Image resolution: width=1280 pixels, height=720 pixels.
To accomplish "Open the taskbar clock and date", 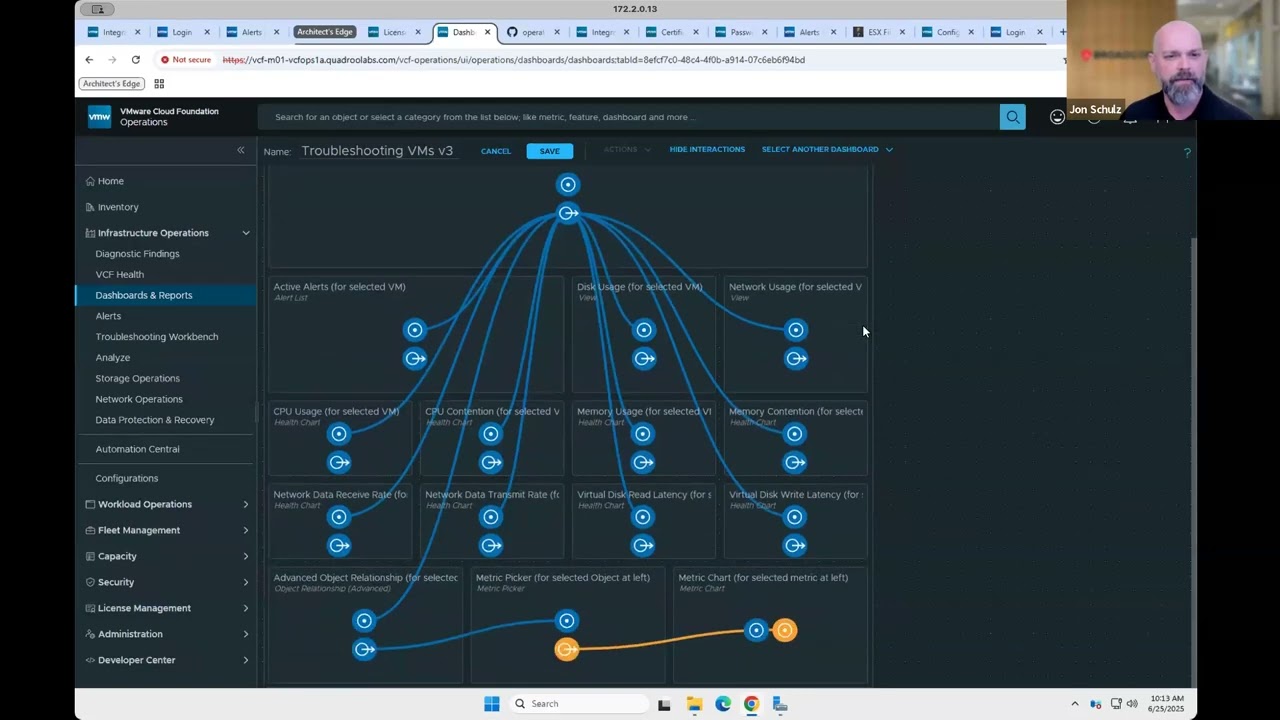I will (1166, 704).
